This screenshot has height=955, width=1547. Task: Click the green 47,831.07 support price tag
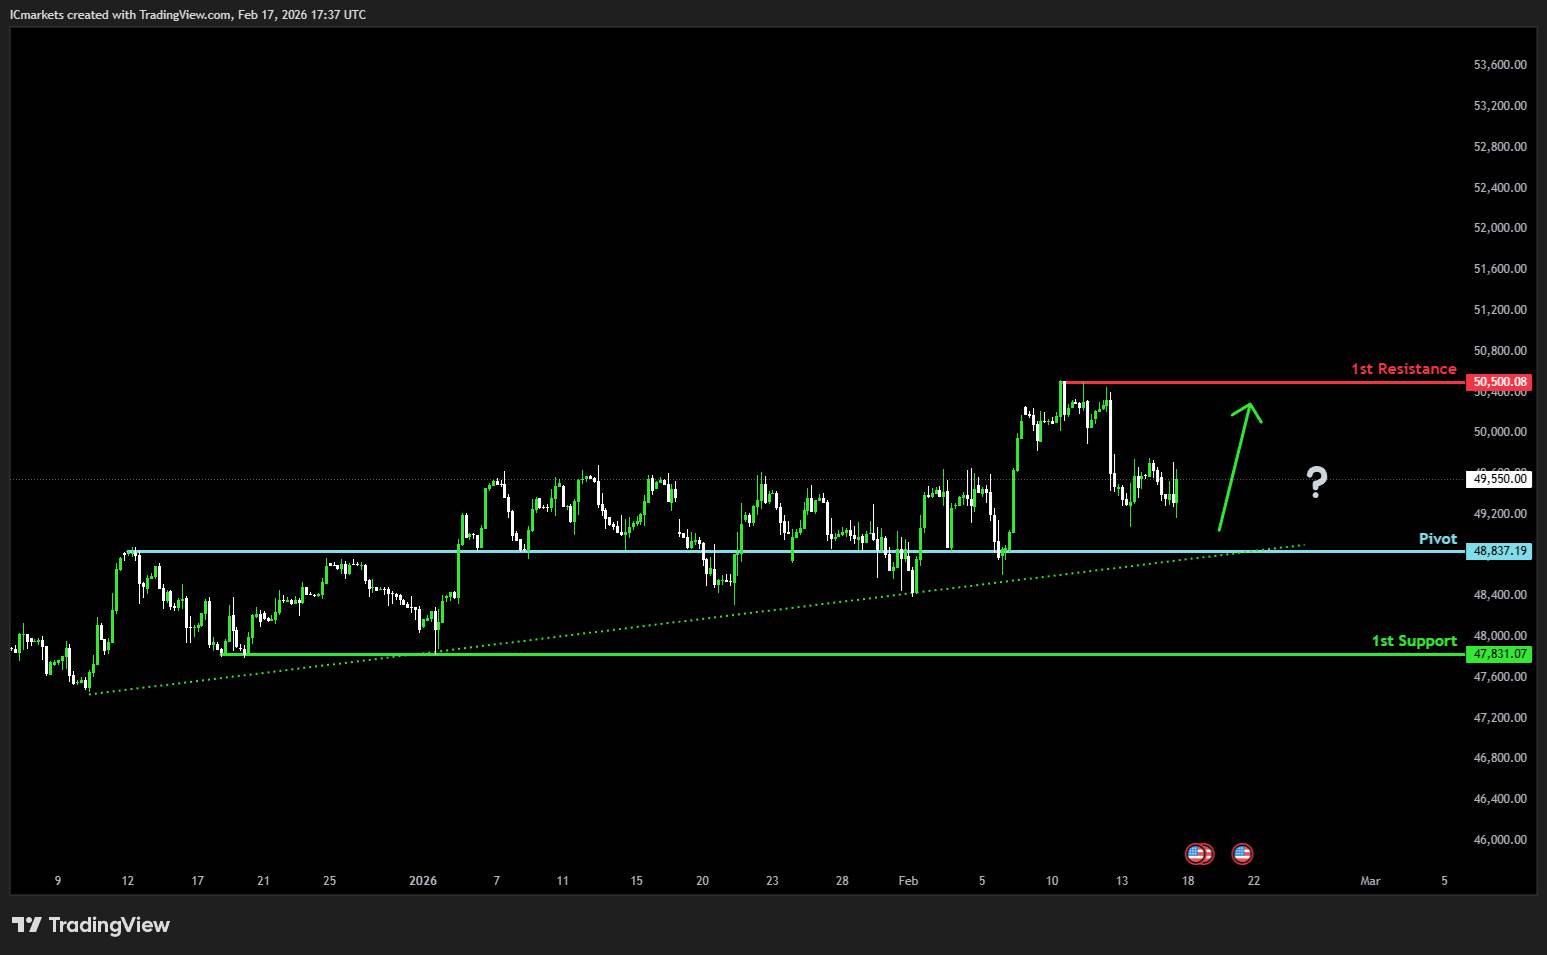[x=1499, y=654]
